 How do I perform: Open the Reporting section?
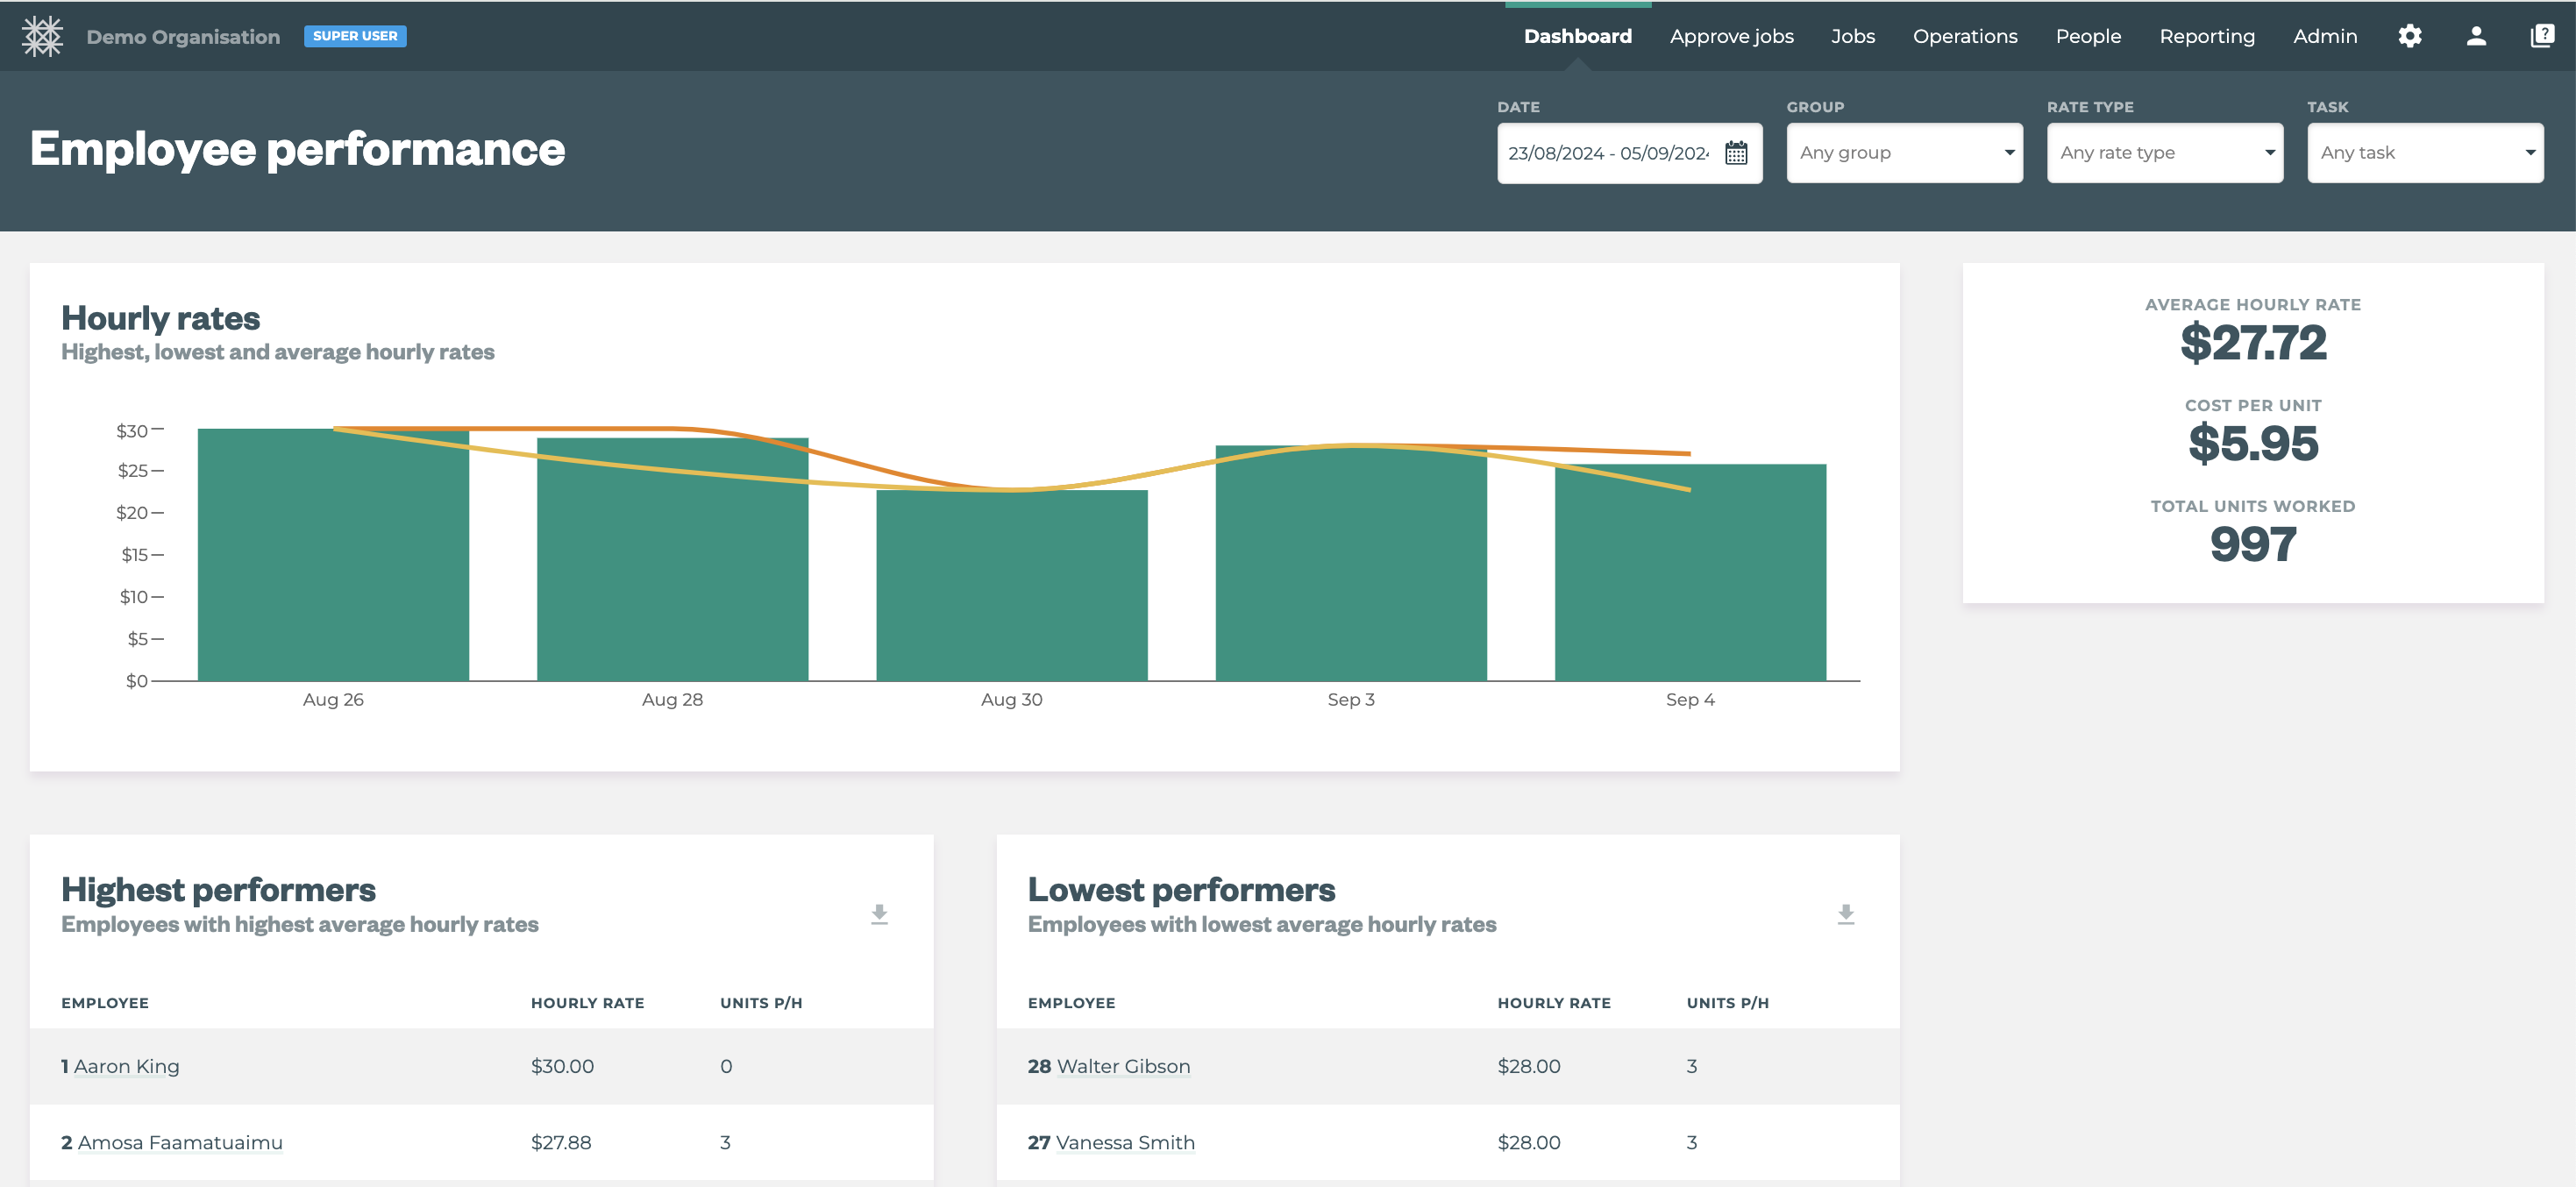point(2207,36)
